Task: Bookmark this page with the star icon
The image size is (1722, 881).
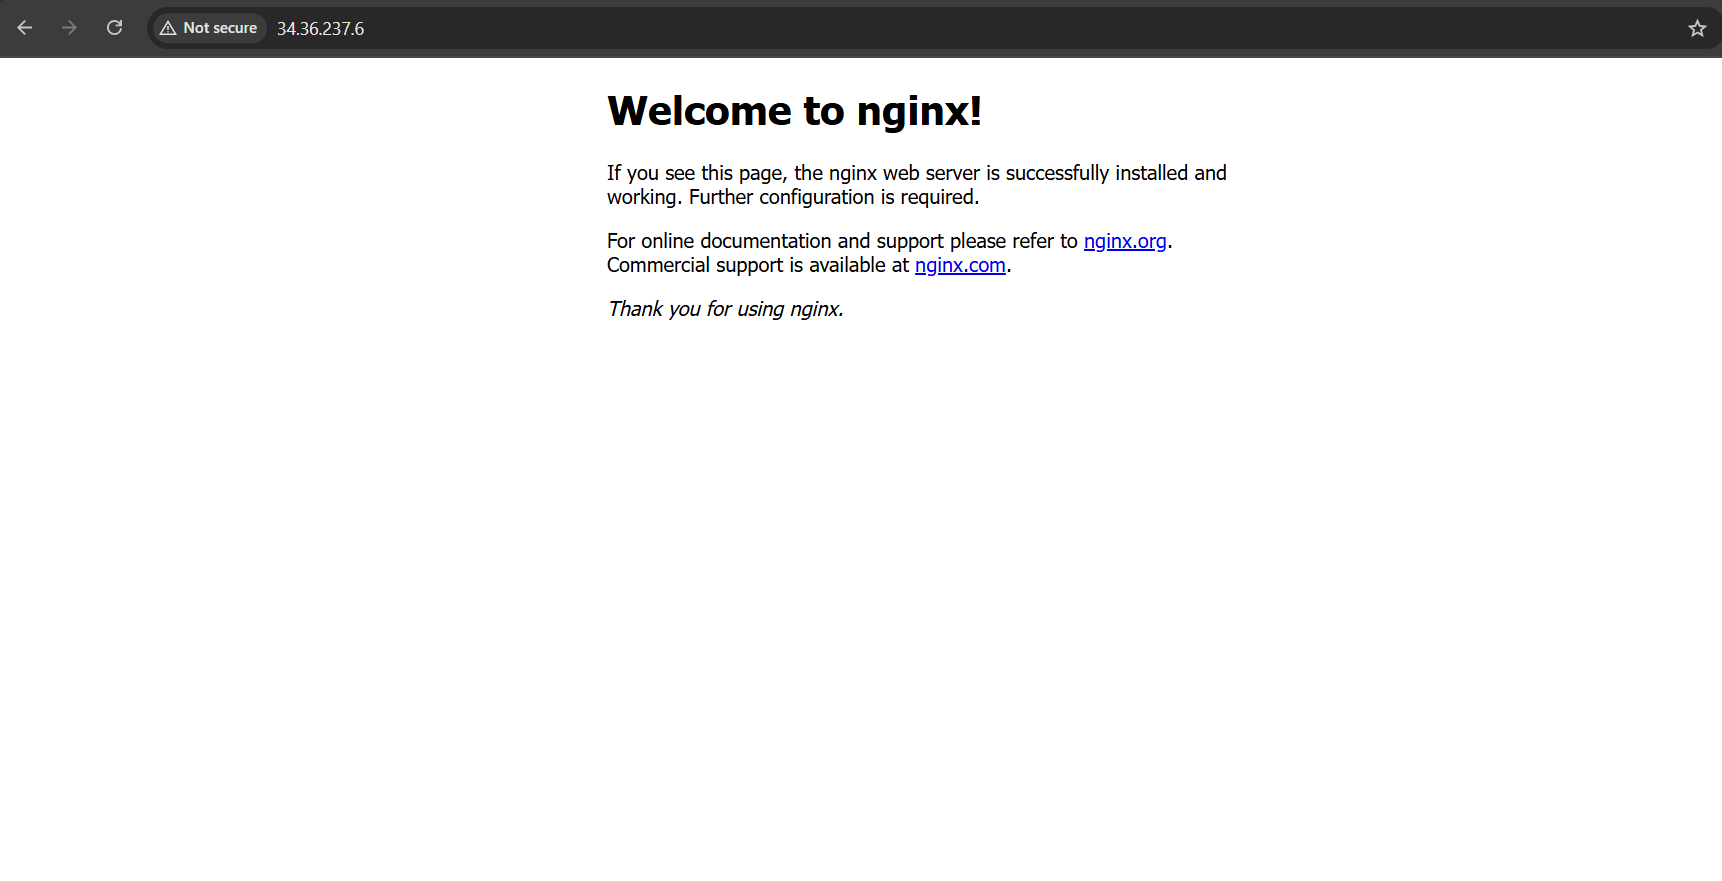Action: tap(1697, 28)
